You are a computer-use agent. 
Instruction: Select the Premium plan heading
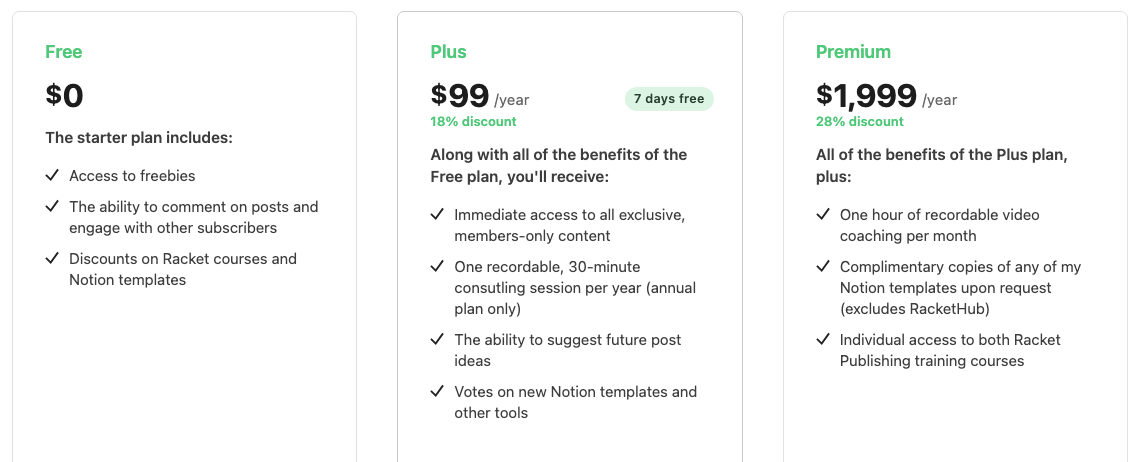click(x=853, y=52)
